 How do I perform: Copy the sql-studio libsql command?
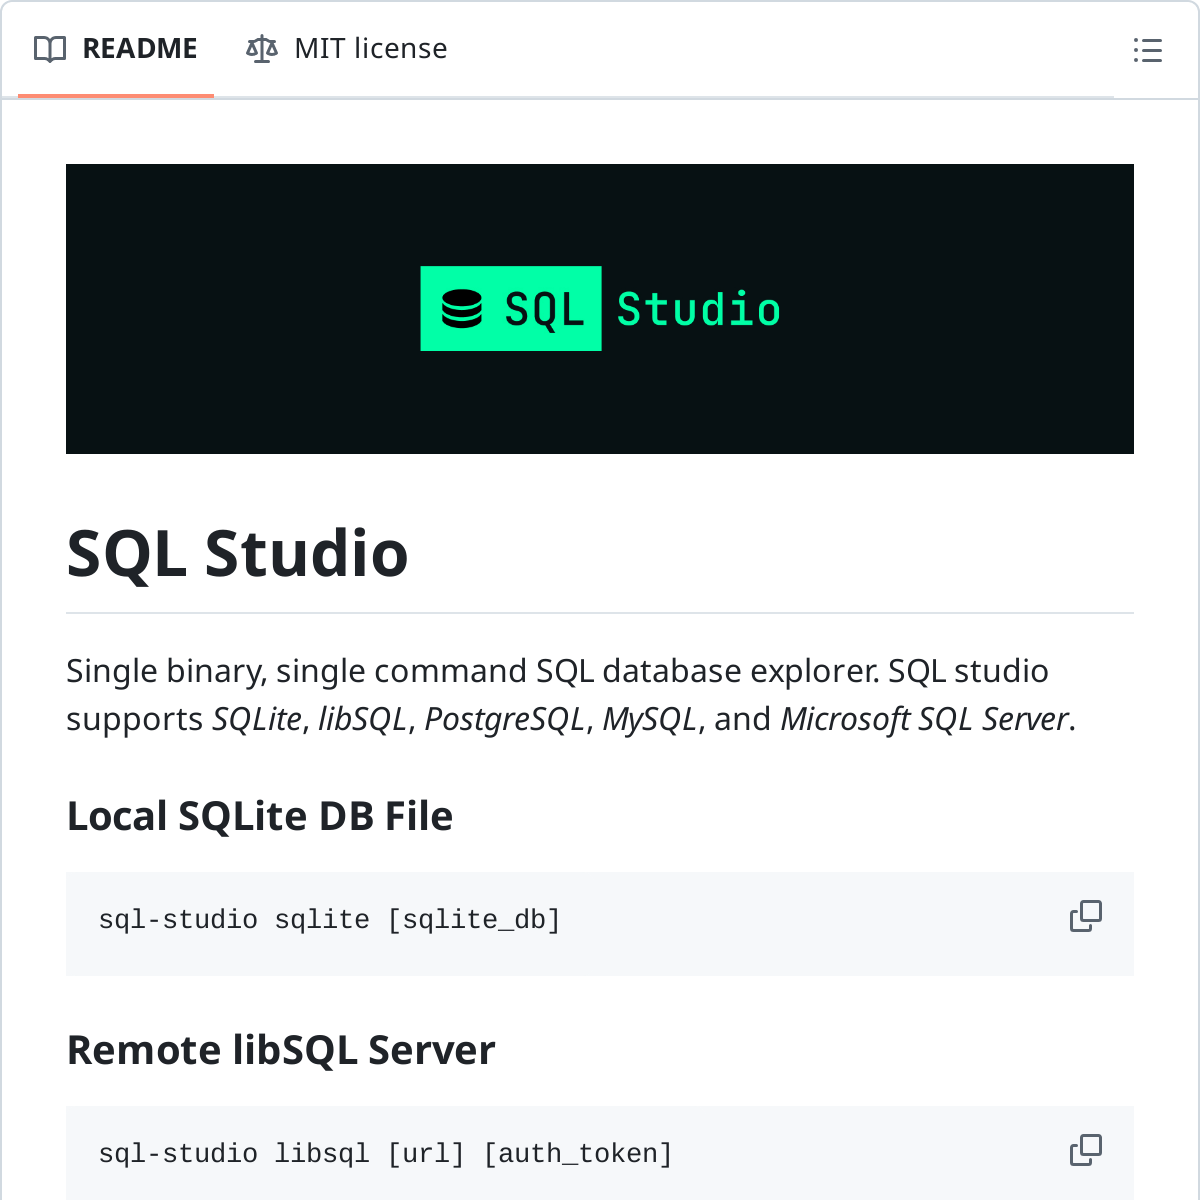[1085, 1150]
